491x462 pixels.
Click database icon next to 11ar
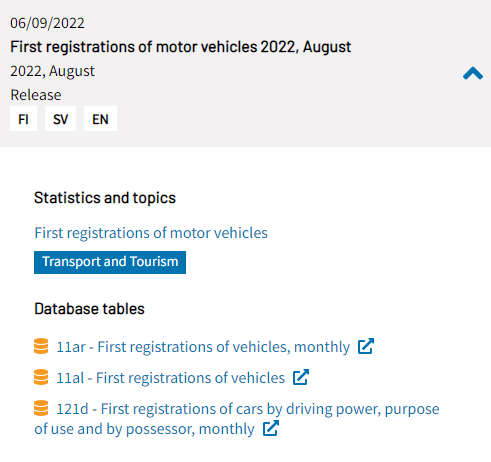click(41, 346)
